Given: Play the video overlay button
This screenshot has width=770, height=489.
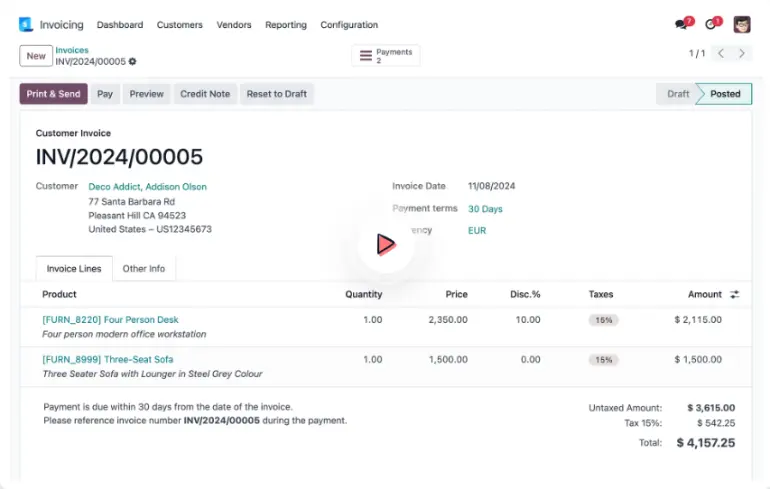Looking at the screenshot, I should tap(385, 244).
